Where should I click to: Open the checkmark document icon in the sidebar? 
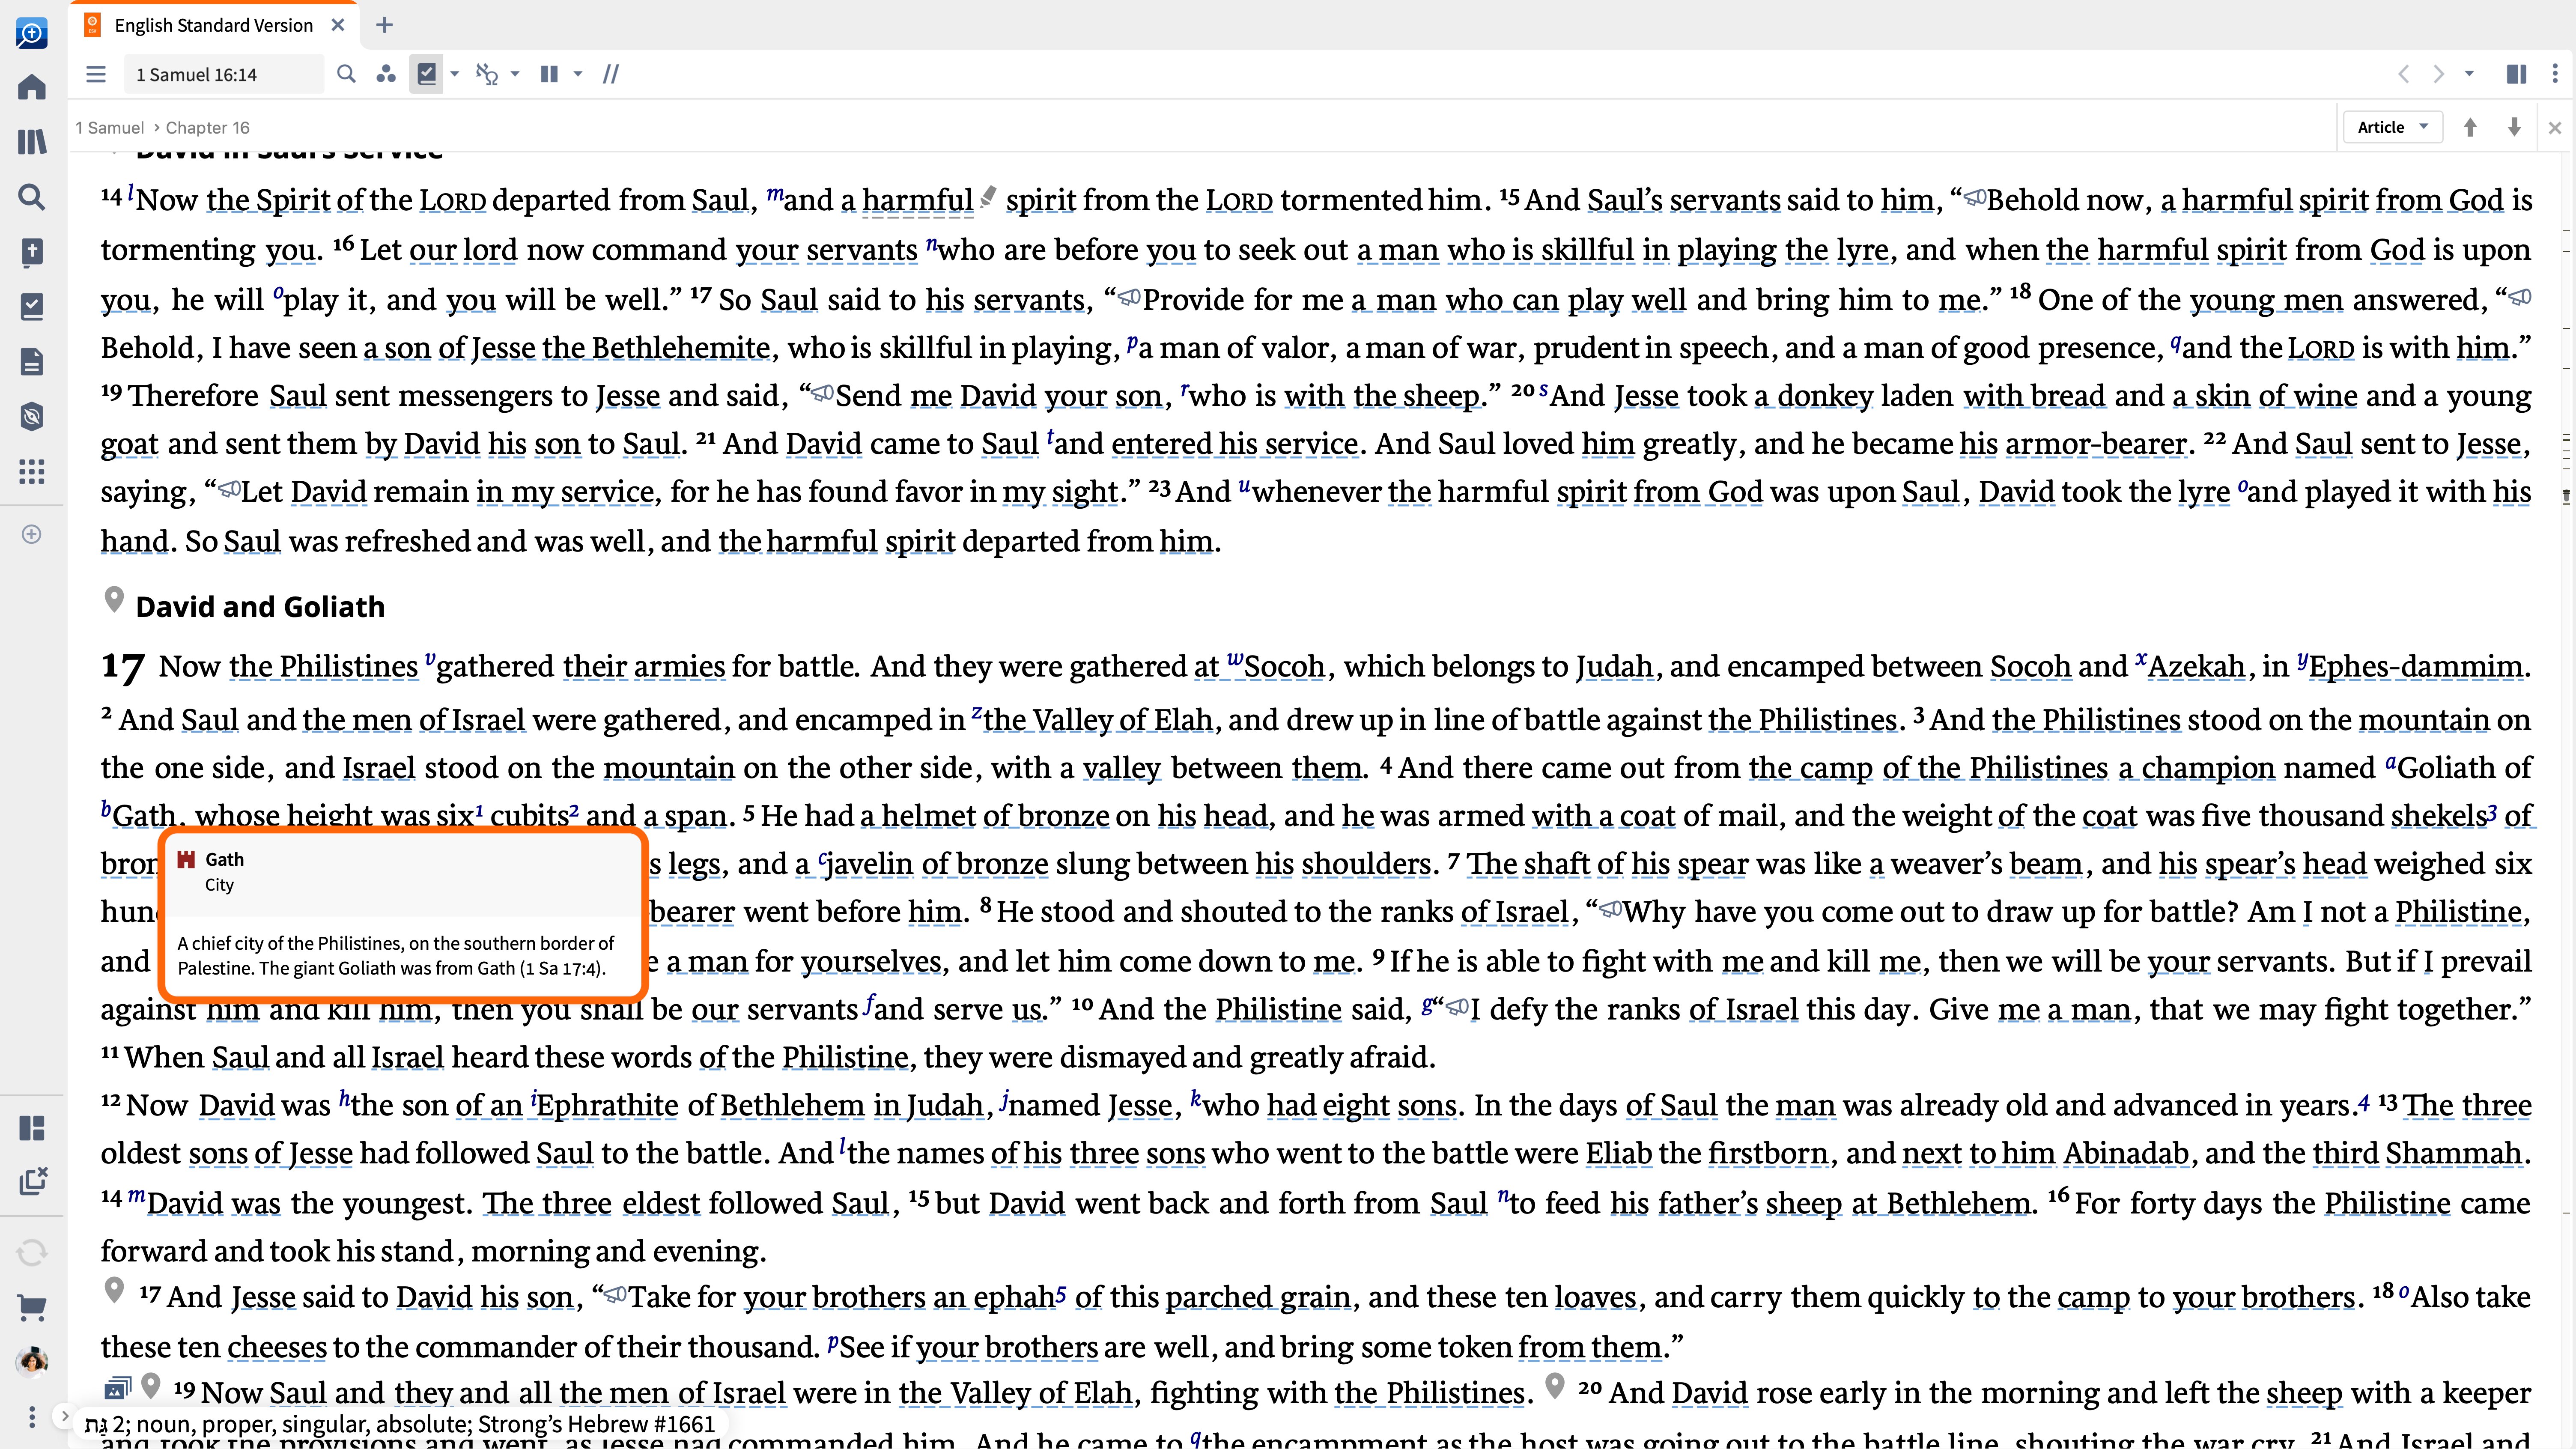pyautogui.click(x=32, y=307)
